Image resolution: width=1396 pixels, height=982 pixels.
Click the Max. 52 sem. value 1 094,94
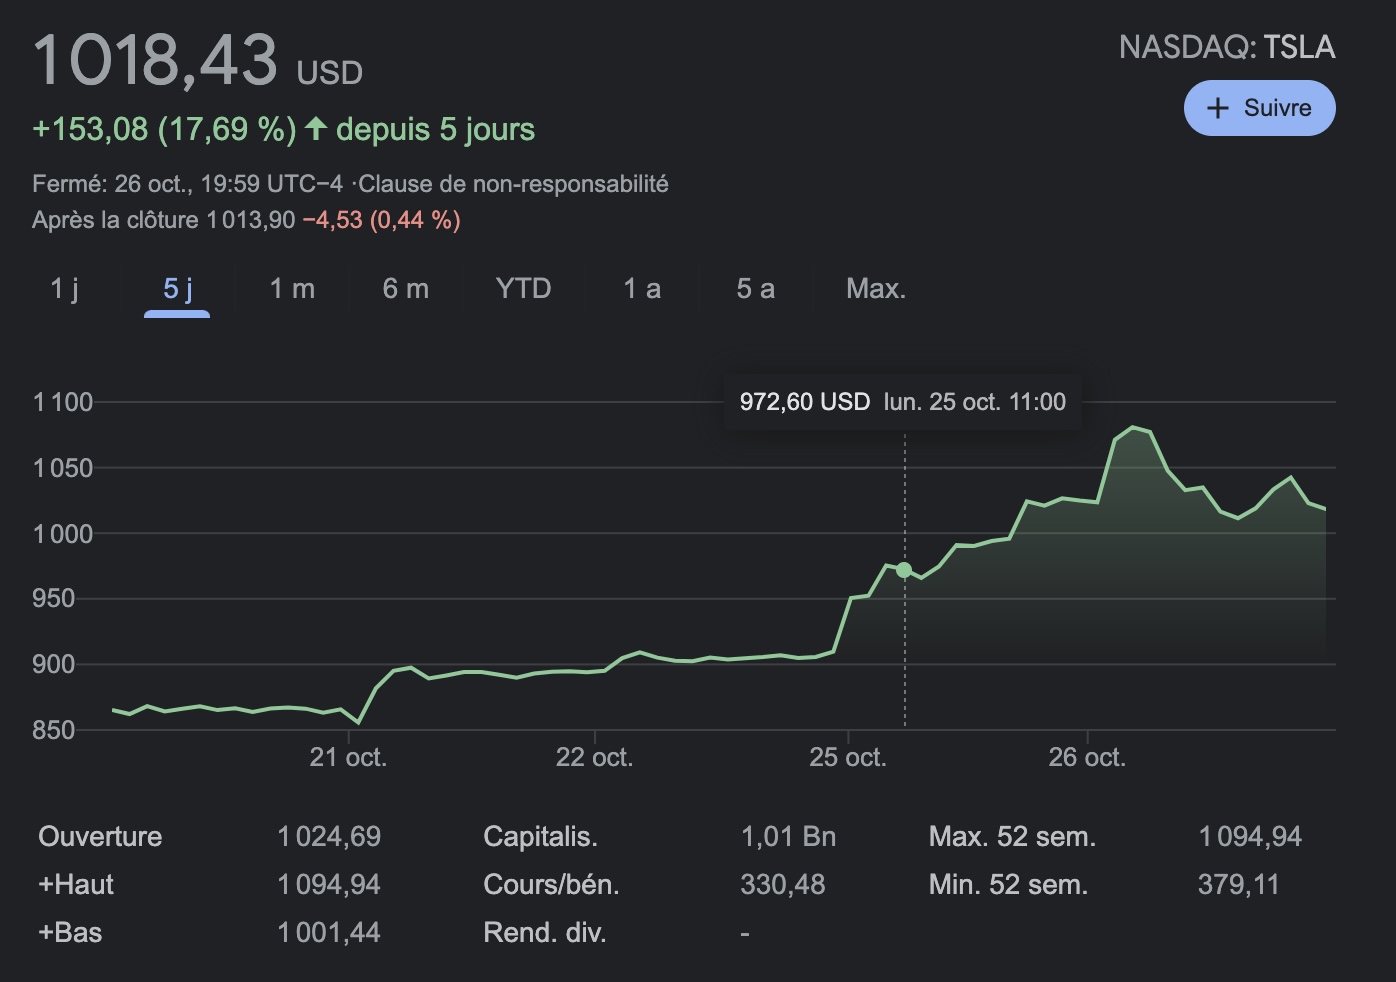1250,836
